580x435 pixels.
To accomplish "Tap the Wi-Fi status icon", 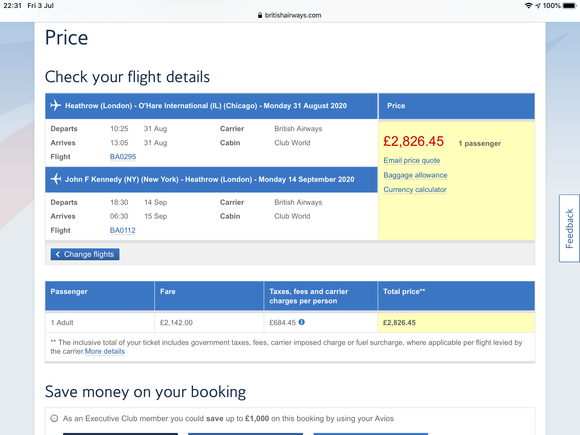I will 529,6.
